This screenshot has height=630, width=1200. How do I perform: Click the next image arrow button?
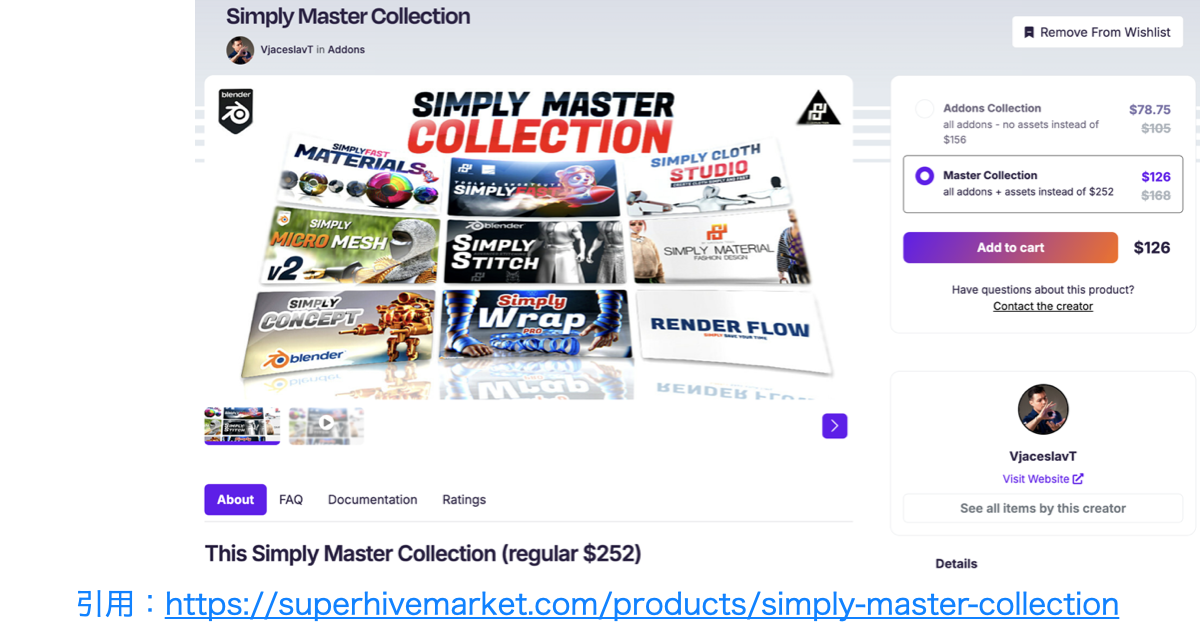835,426
